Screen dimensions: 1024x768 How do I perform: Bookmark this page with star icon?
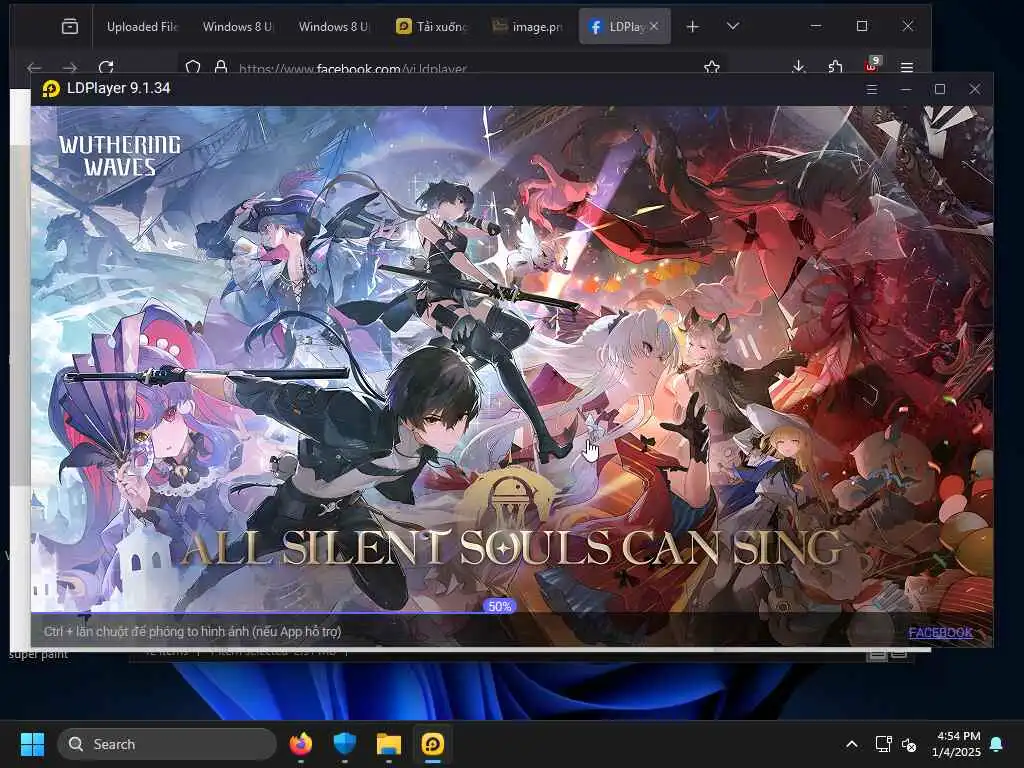(x=712, y=67)
